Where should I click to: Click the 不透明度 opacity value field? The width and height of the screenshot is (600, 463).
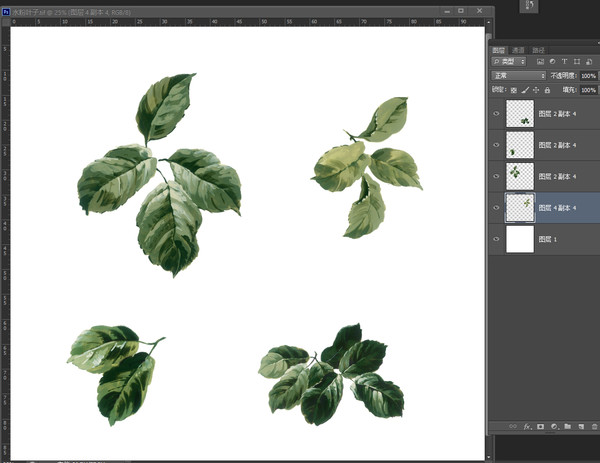point(589,76)
